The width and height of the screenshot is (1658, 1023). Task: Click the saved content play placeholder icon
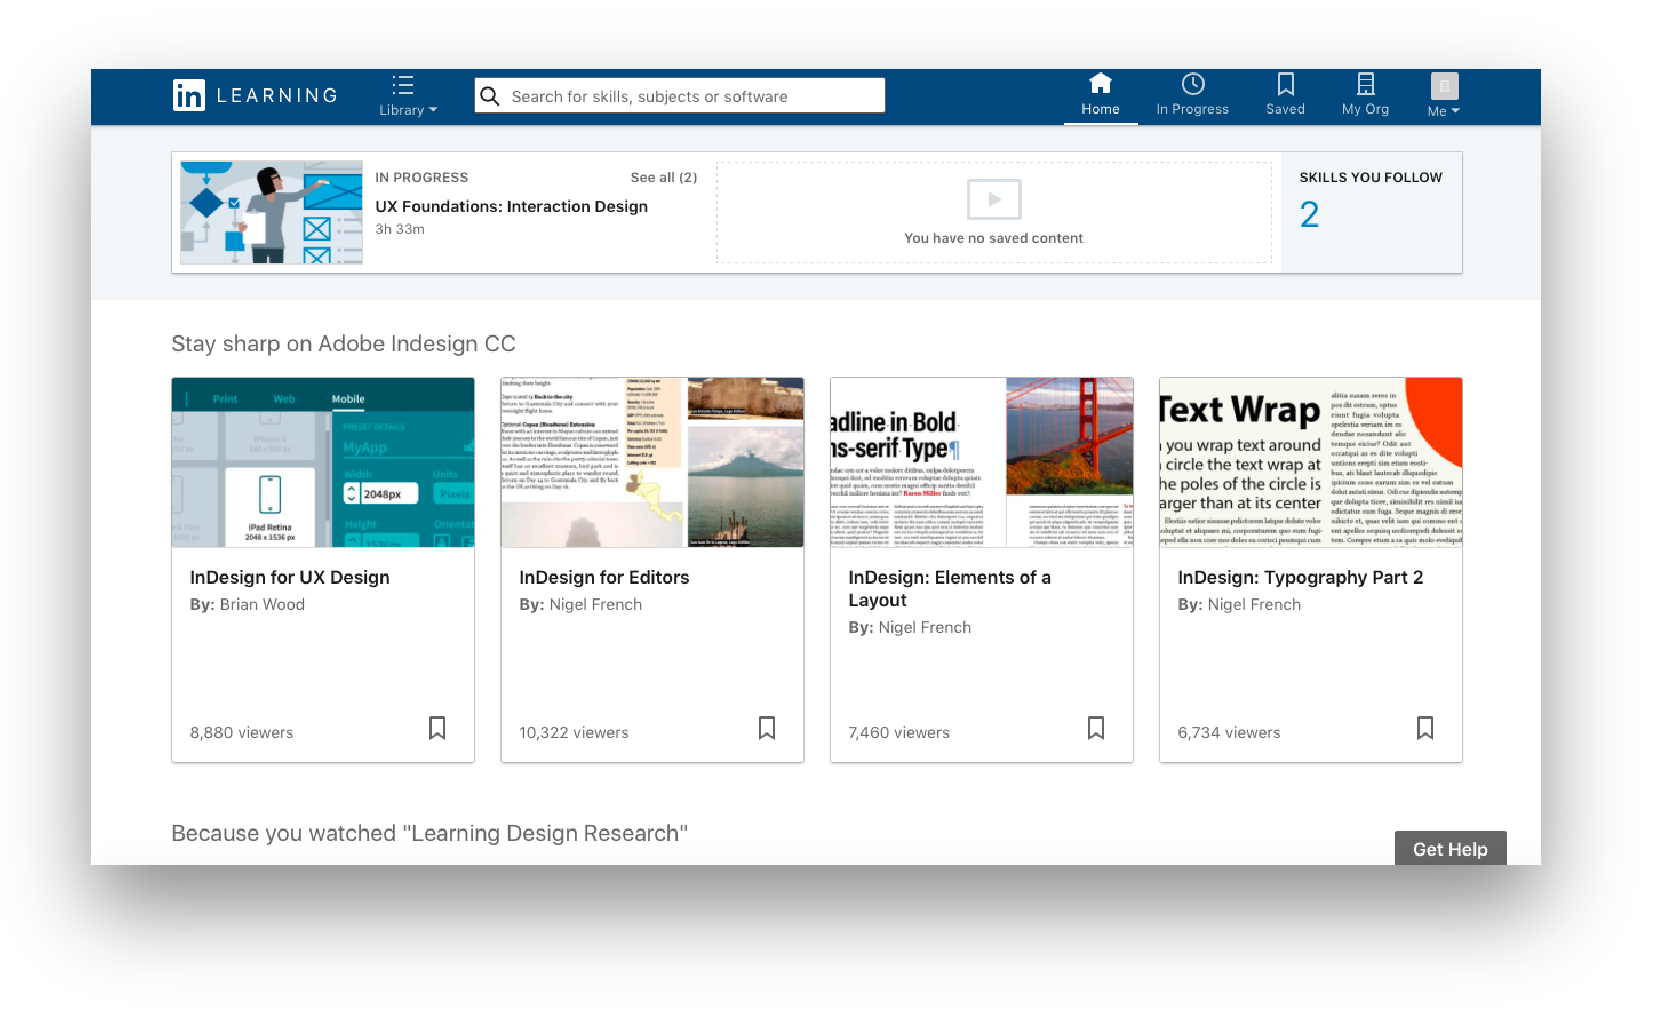[x=994, y=199]
